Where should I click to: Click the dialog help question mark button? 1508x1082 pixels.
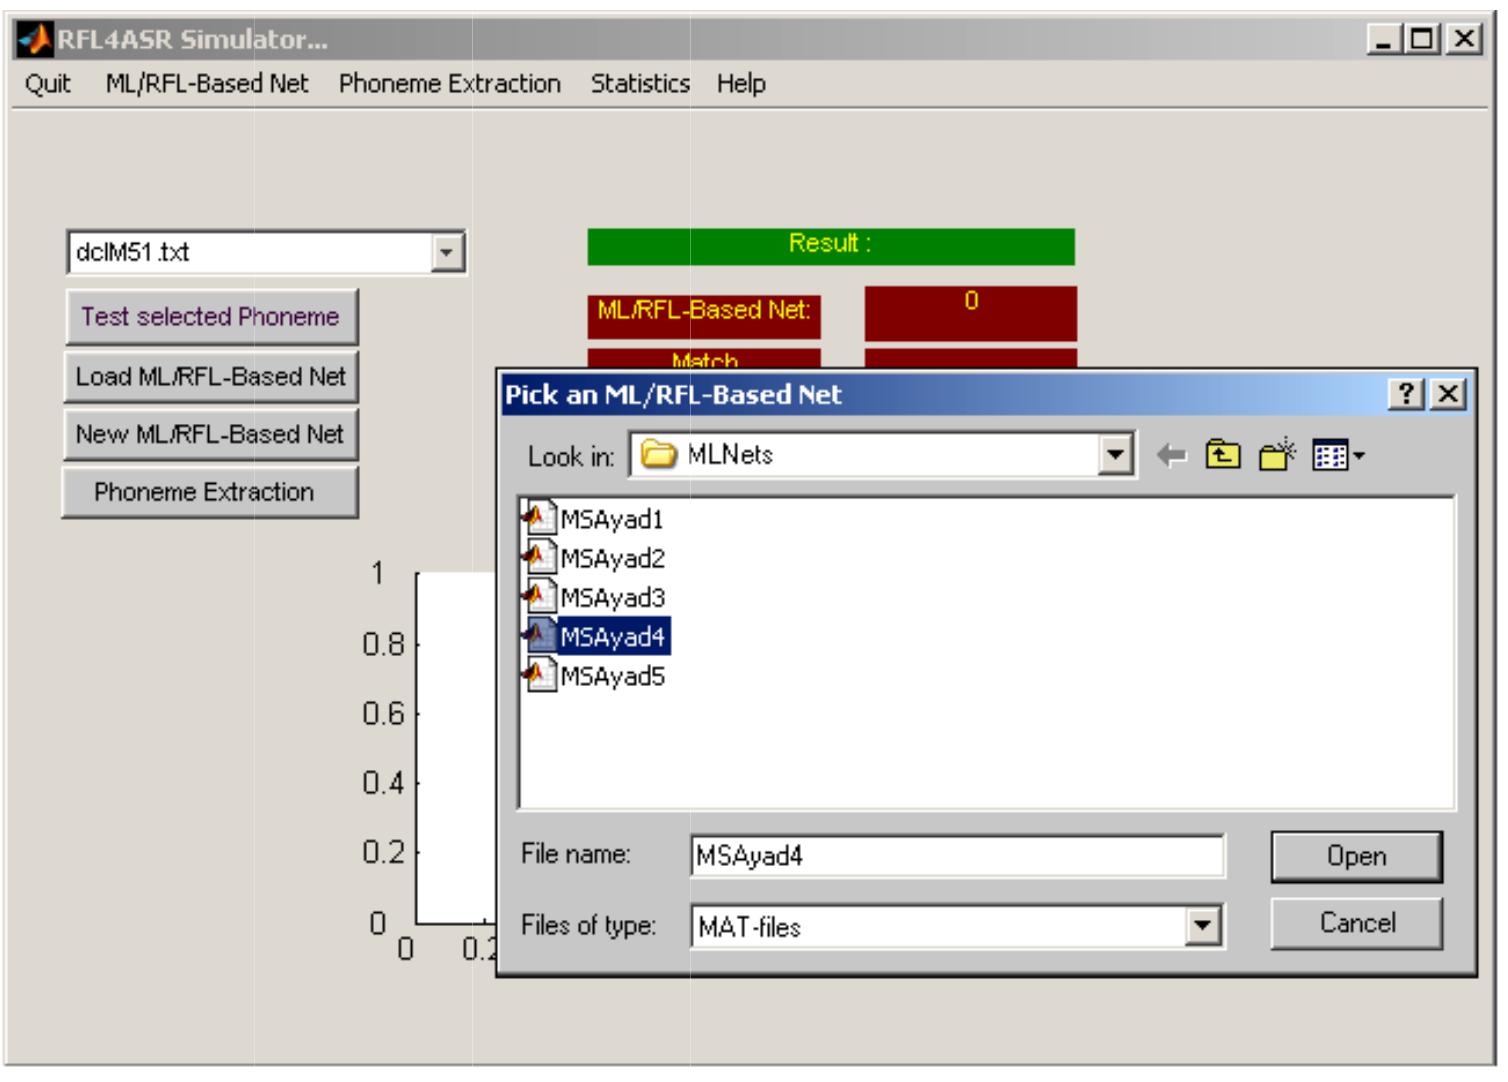coord(1405,394)
